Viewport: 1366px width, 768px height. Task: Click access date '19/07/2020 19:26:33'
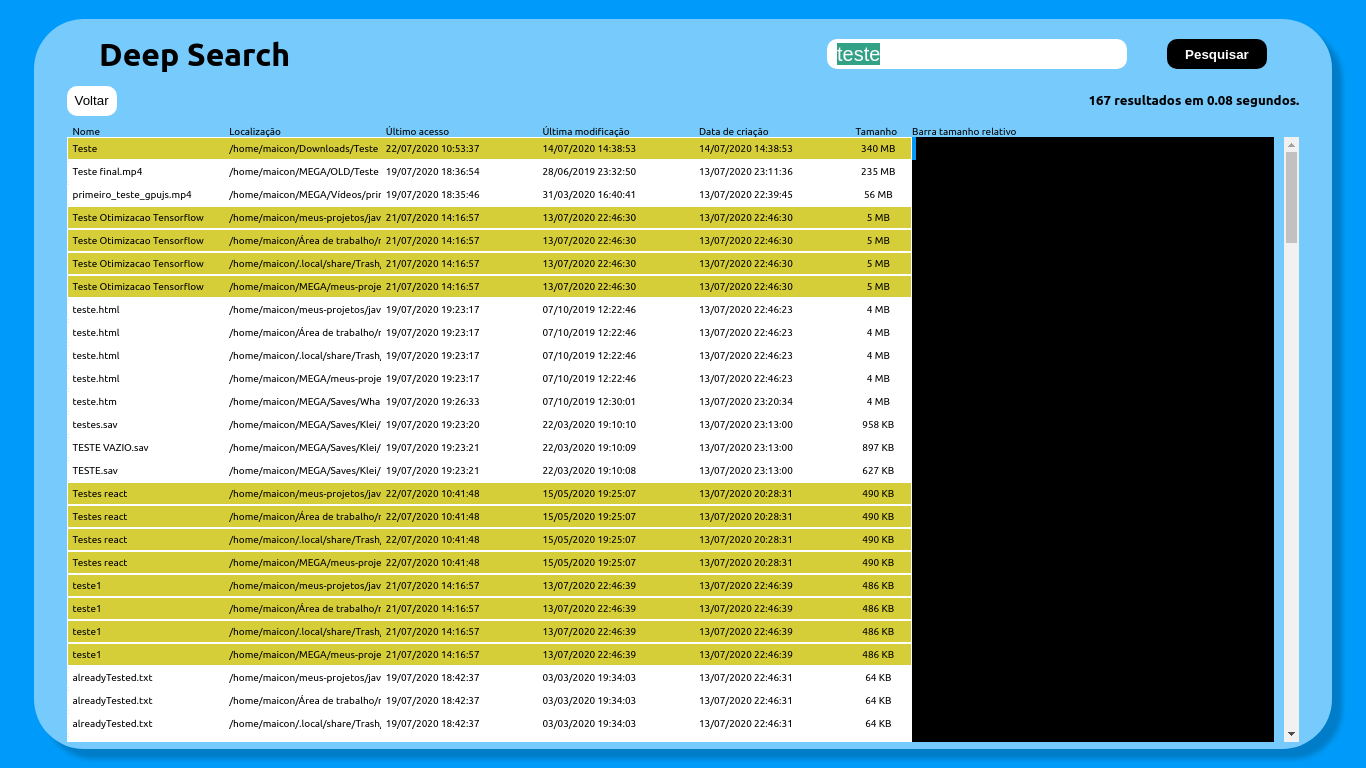(432, 402)
